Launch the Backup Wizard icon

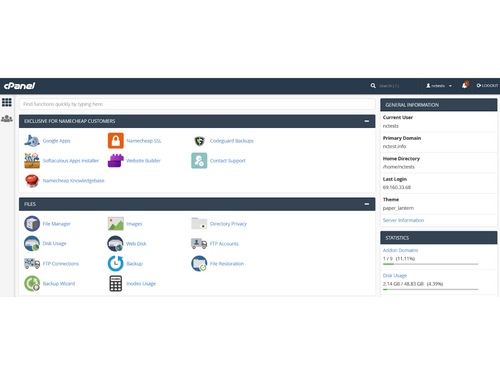pos(32,283)
